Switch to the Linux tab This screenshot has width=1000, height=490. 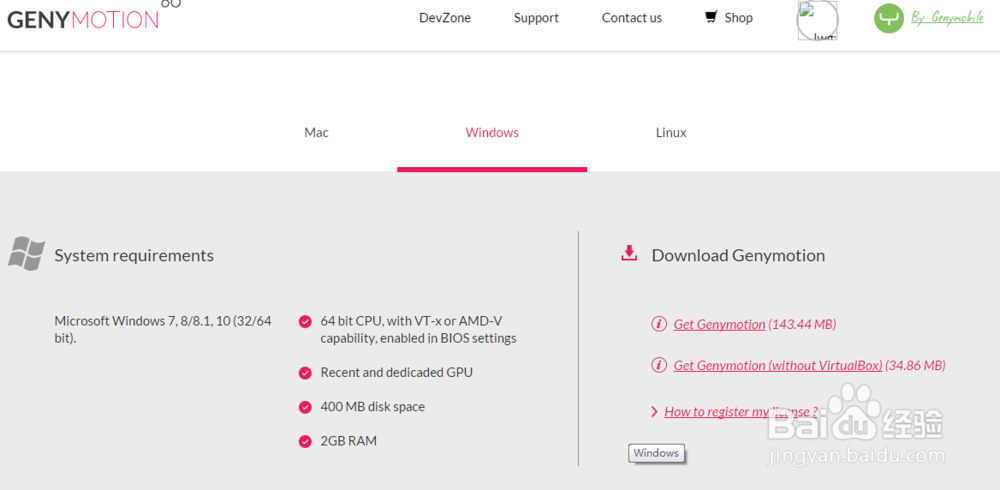671,133
